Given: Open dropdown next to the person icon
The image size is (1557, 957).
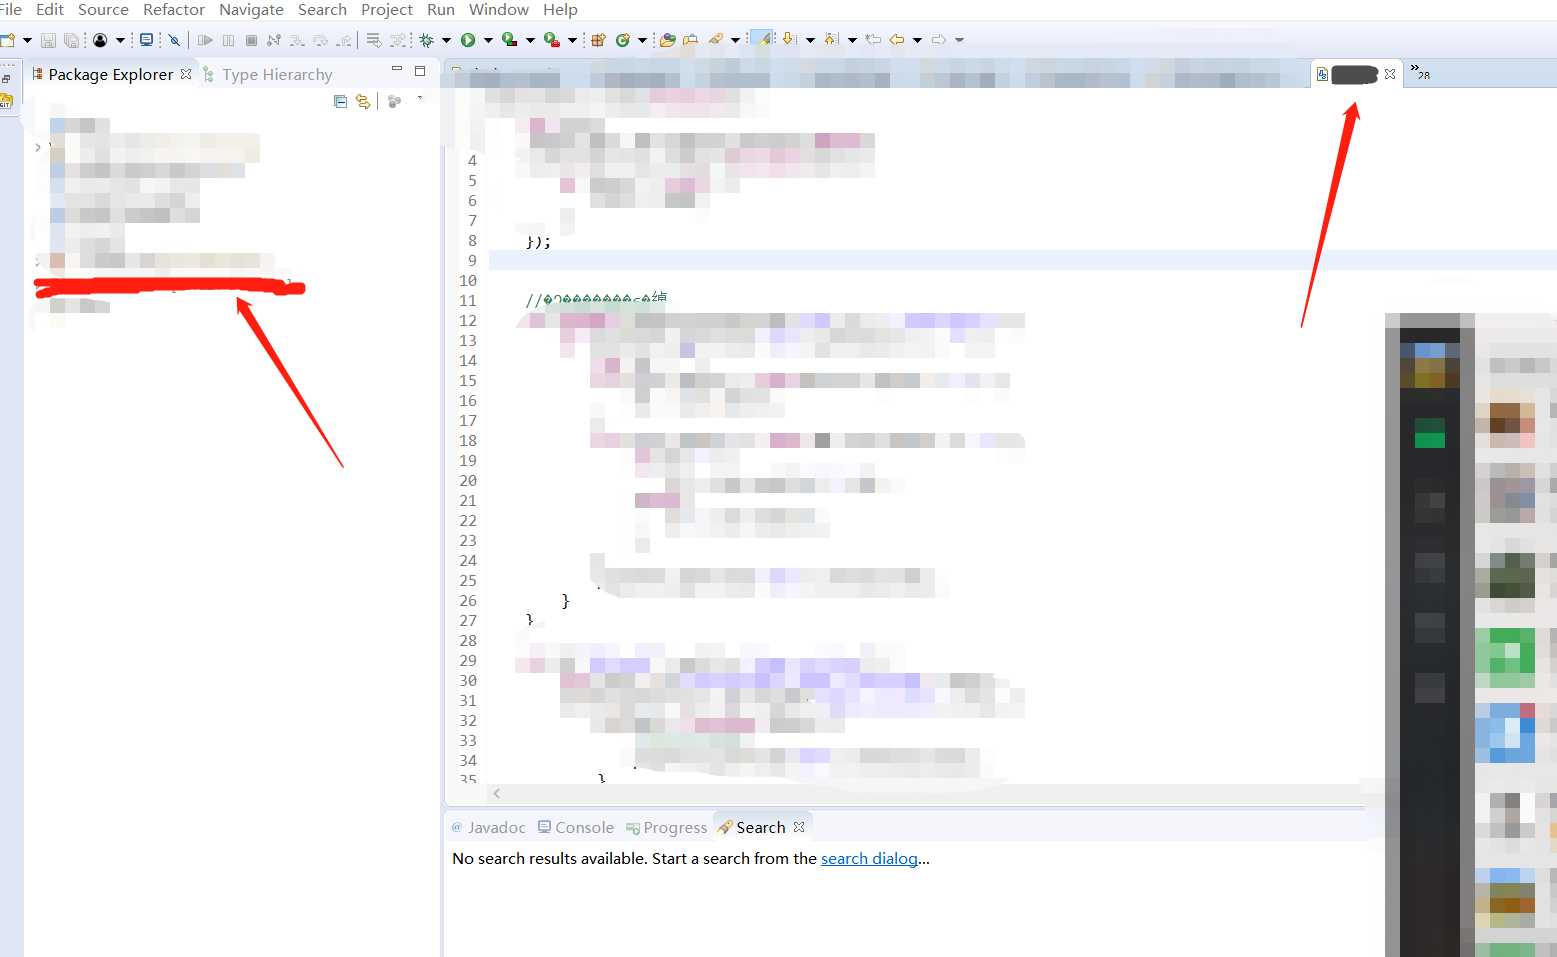Looking at the screenshot, I should [x=120, y=40].
